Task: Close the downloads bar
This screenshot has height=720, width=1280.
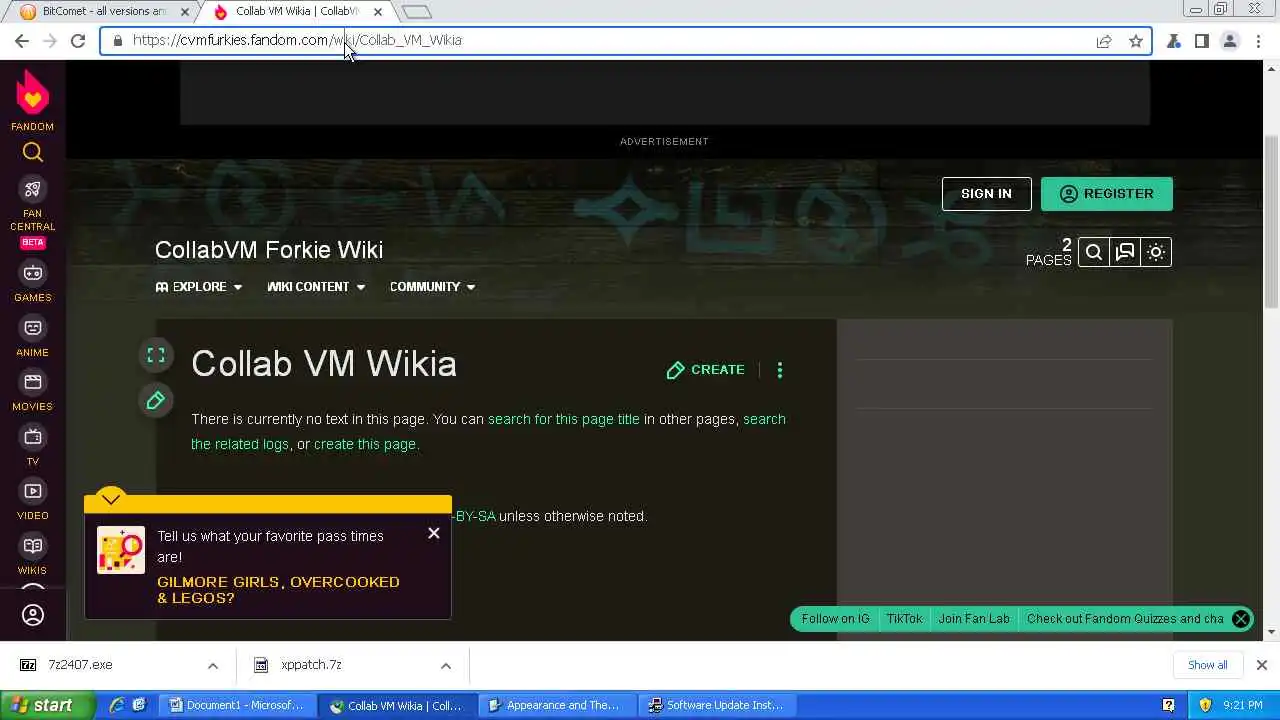Action: tap(1262, 665)
